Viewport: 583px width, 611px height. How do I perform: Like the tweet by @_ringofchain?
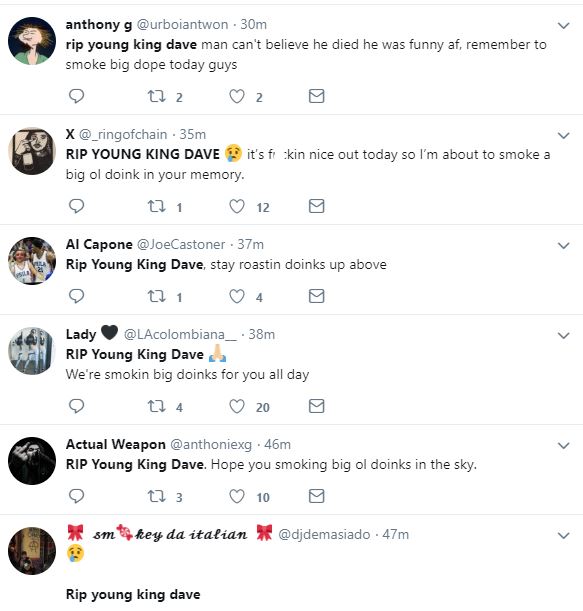click(x=237, y=206)
